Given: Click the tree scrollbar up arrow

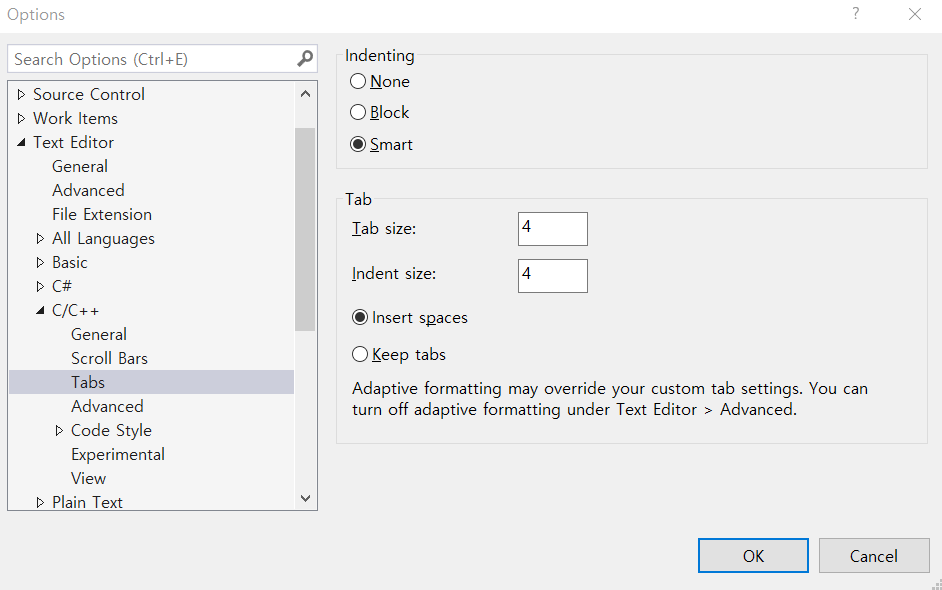Looking at the screenshot, I should tap(305, 94).
